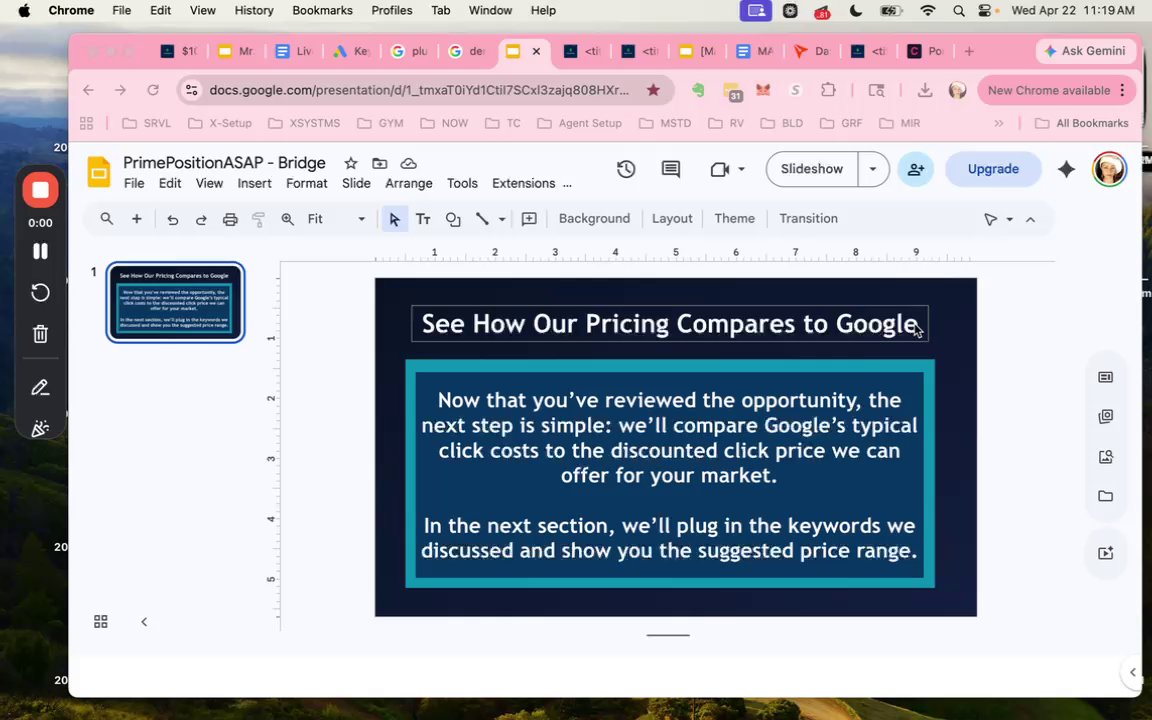The height and width of the screenshot is (720, 1152).
Task: Add a new slide with plus
Action: click(137, 219)
